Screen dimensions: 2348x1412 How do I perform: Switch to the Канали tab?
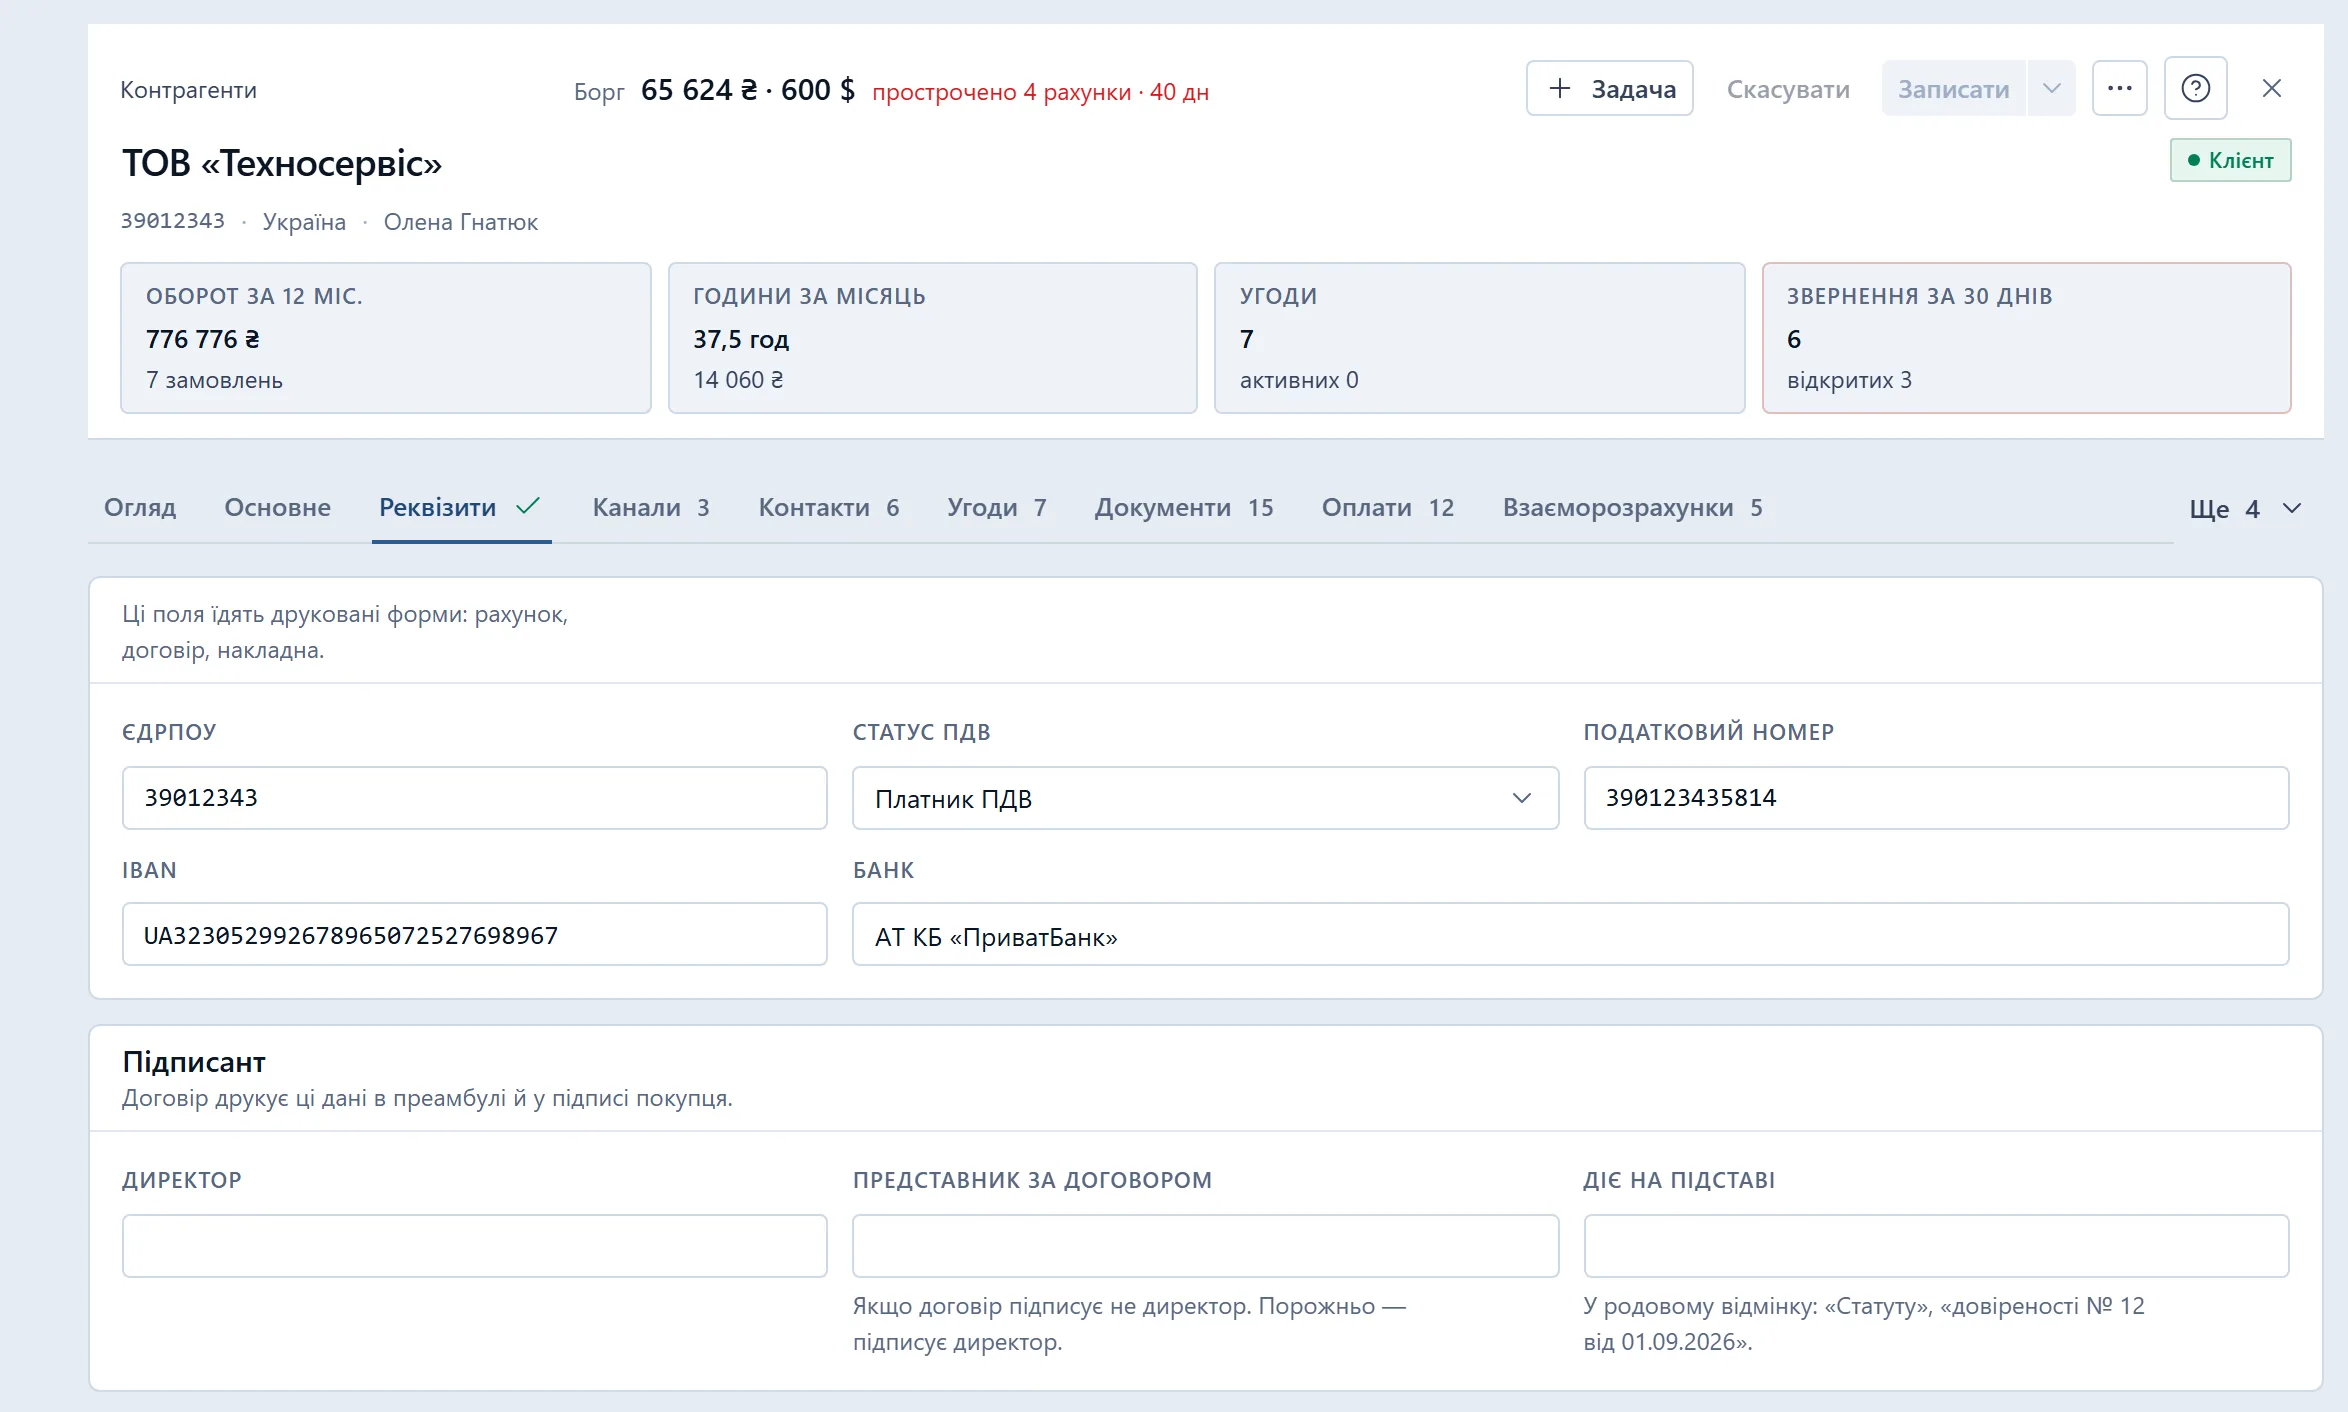(651, 508)
